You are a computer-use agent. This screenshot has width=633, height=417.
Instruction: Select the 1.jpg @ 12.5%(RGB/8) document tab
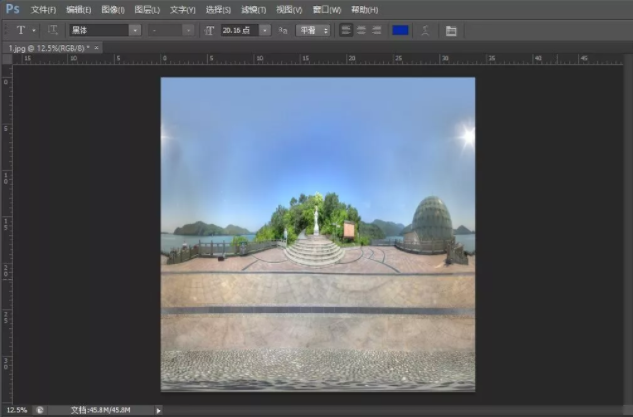pyautogui.click(x=49, y=48)
